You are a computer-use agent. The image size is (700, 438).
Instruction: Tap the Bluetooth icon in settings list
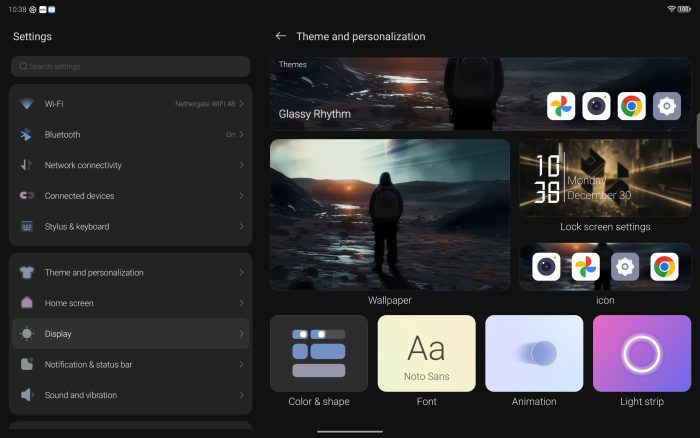click(27, 134)
